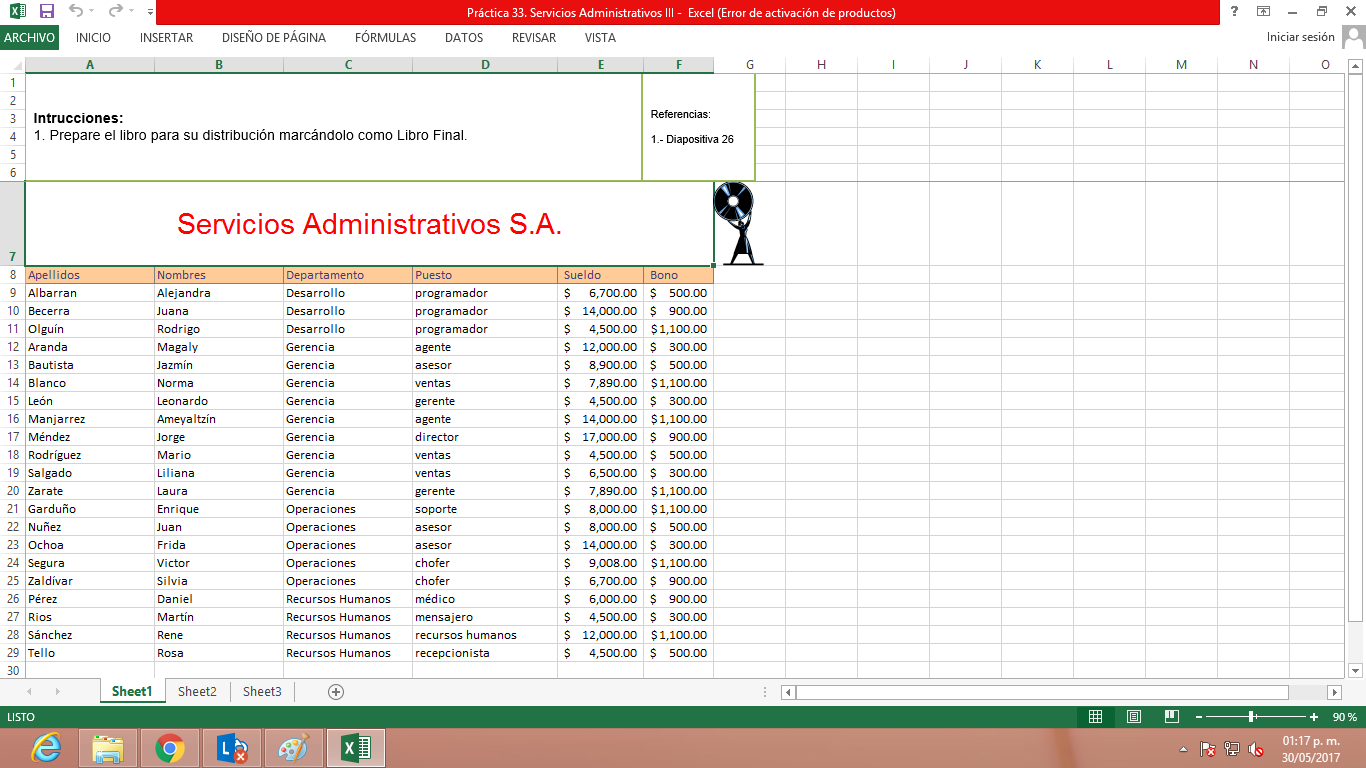Click the zoom out minus button

click(1198, 717)
